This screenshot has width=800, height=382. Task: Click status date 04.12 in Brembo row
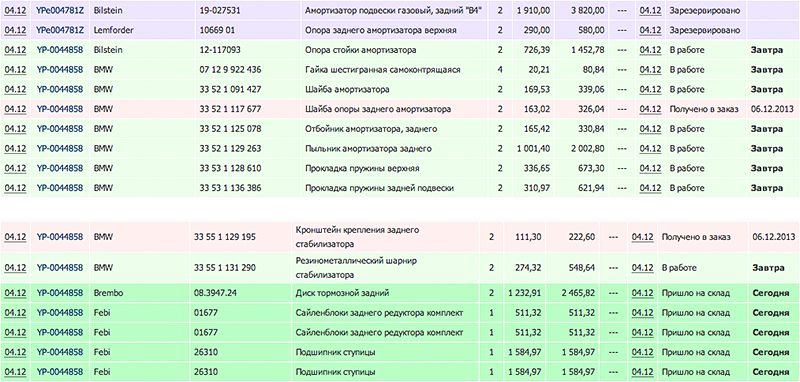click(642, 293)
